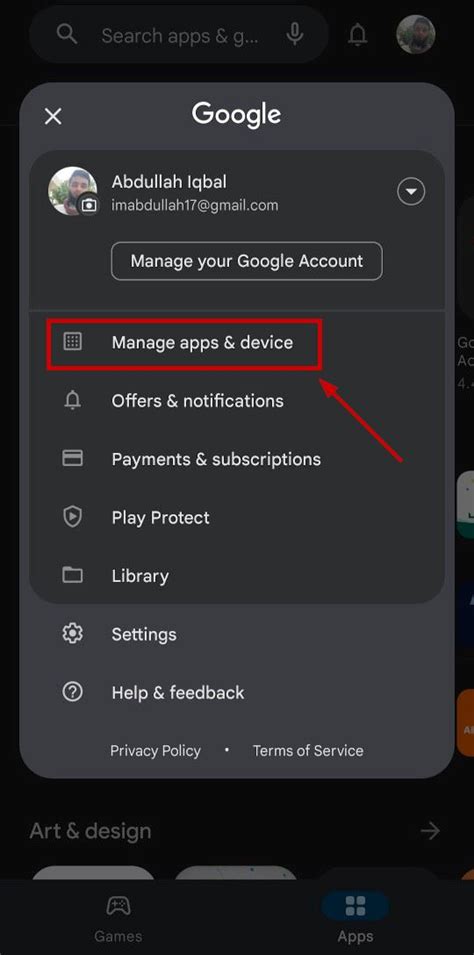Click the Play Protect shield icon
This screenshot has width=474, height=955.
pyautogui.click(x=73, y=517)
